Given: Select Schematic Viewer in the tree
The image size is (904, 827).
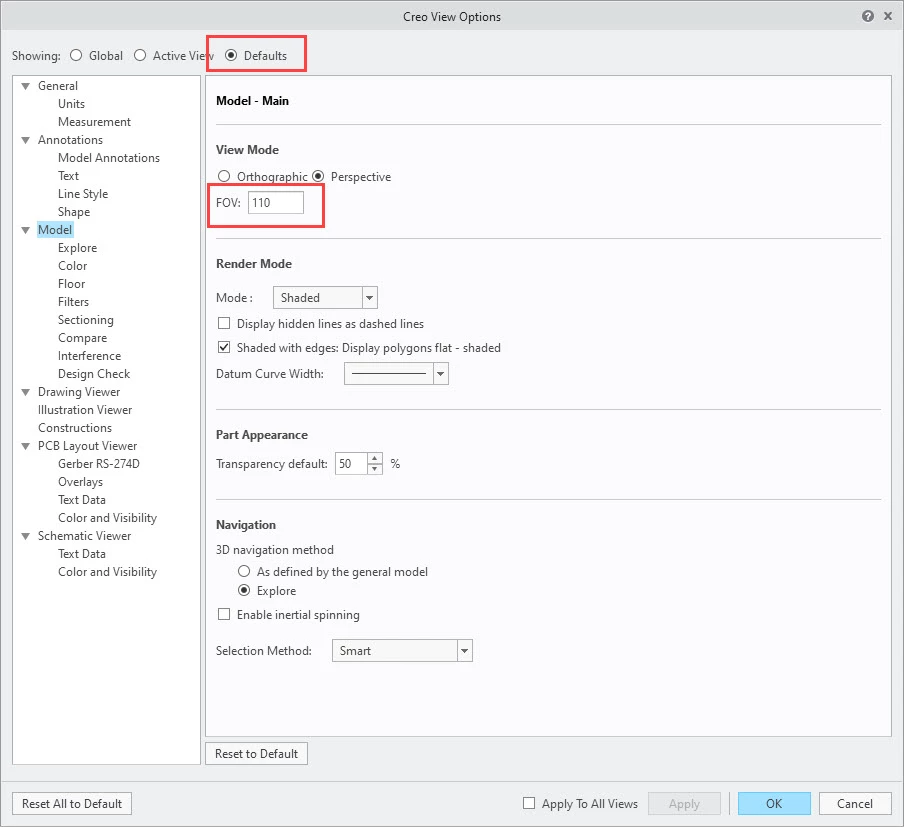Looking at the screenshot, I should 85,536.
